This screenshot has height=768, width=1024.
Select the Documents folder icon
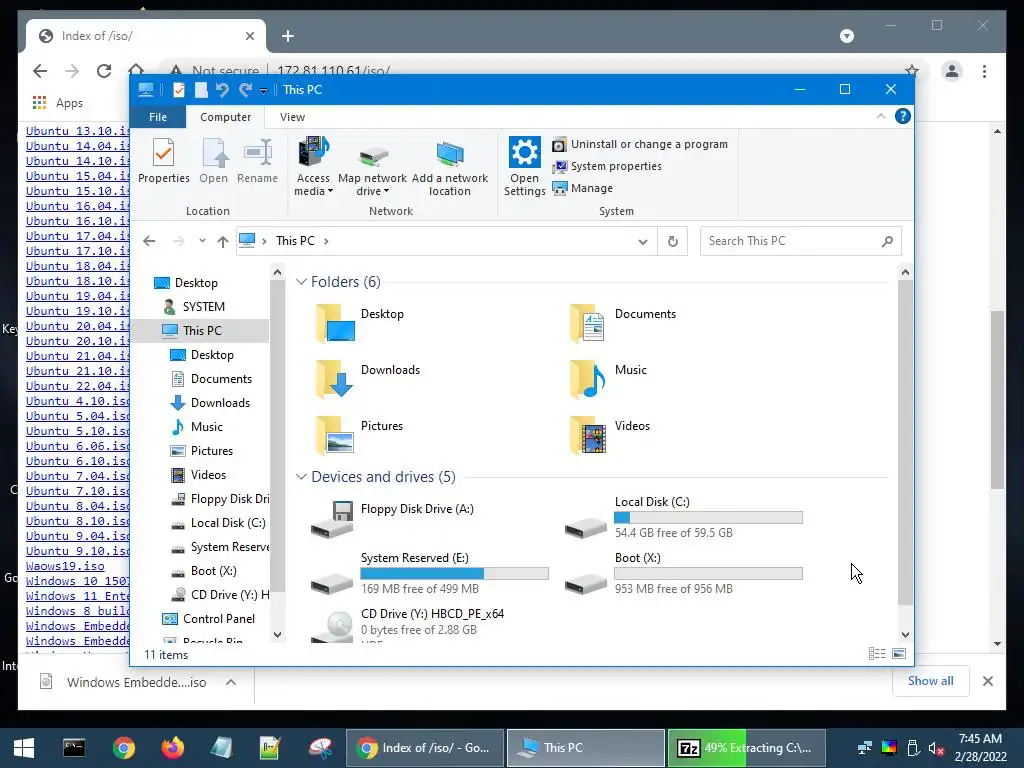[x=586, y=323]
